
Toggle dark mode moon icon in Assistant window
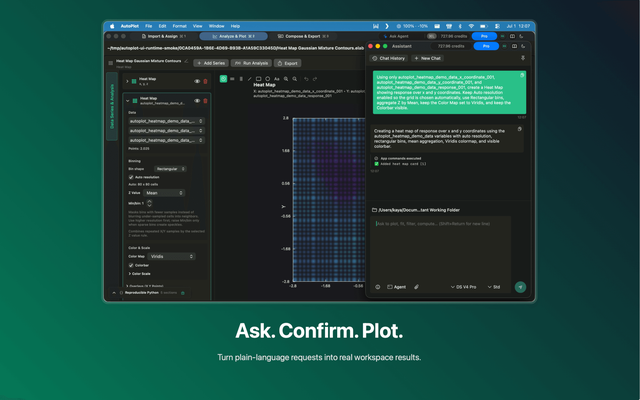[x=523, y=46]
